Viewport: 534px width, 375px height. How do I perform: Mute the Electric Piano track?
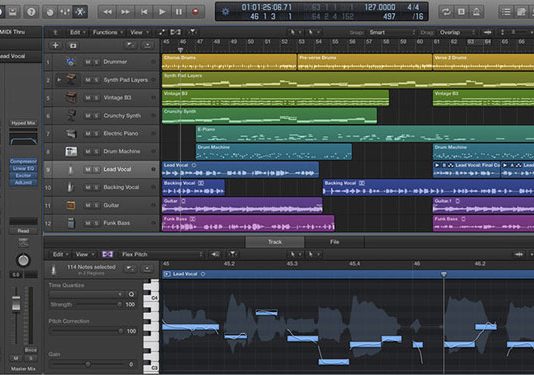pyautogui.click(x=88, y=134)
